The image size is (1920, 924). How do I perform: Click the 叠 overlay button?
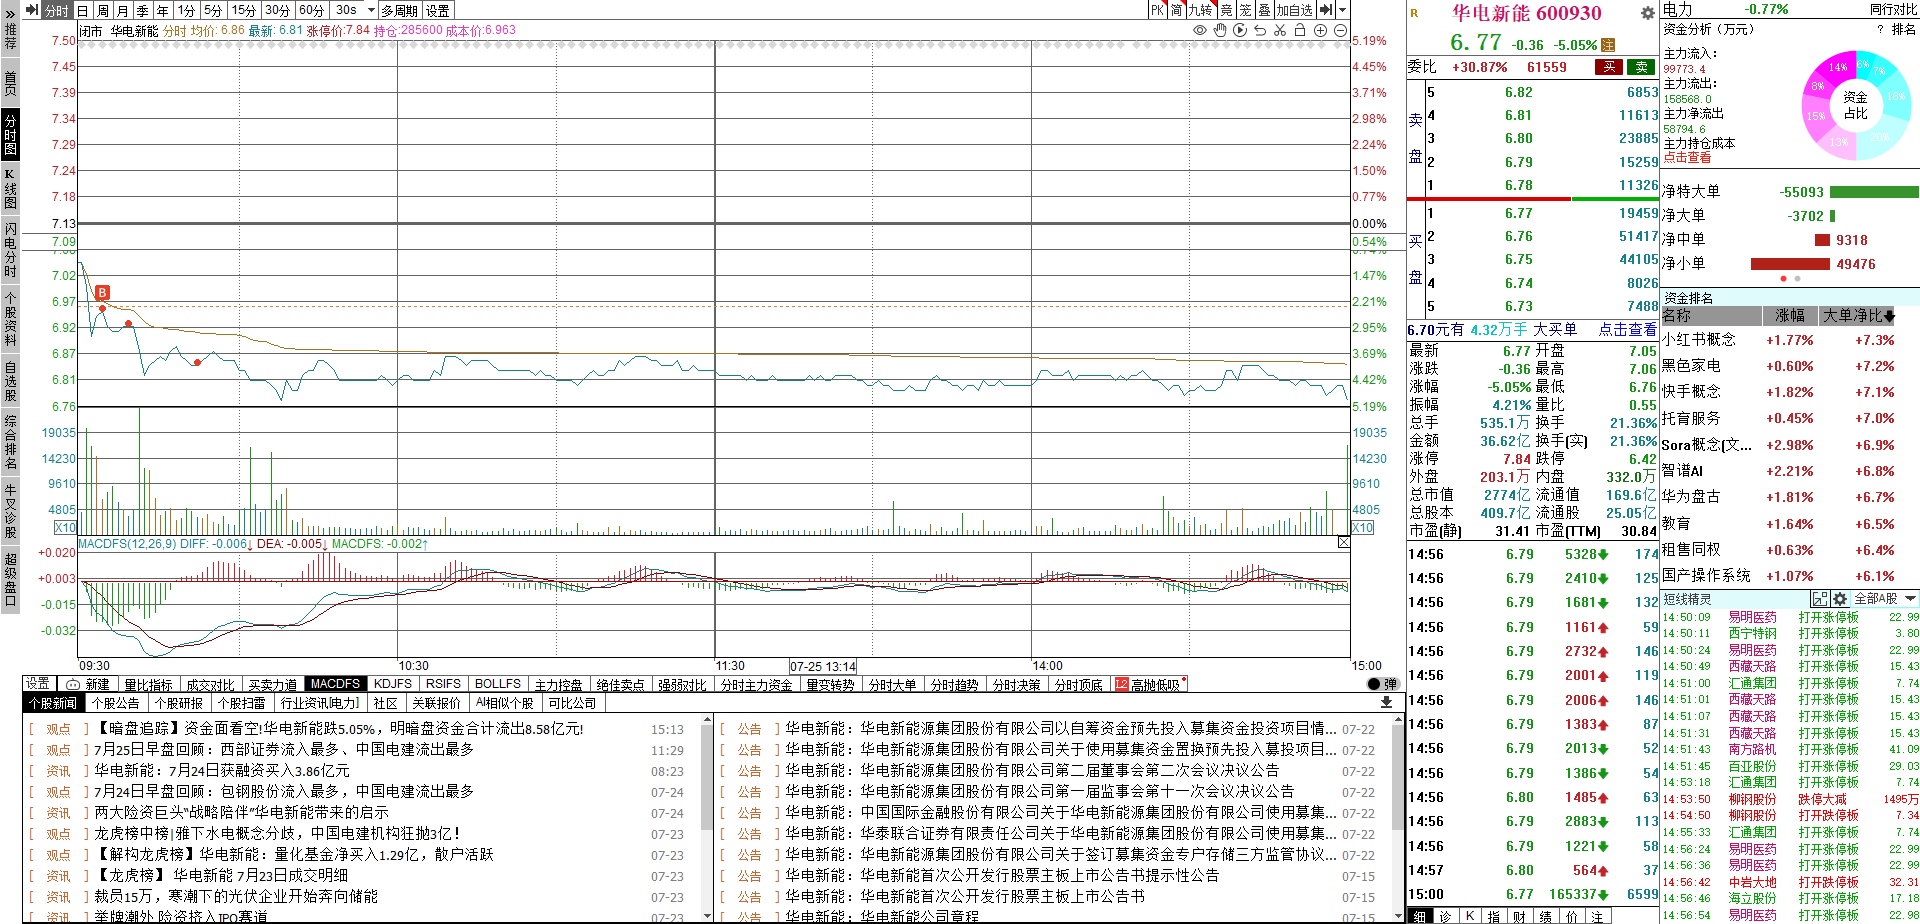[1264, 10]
